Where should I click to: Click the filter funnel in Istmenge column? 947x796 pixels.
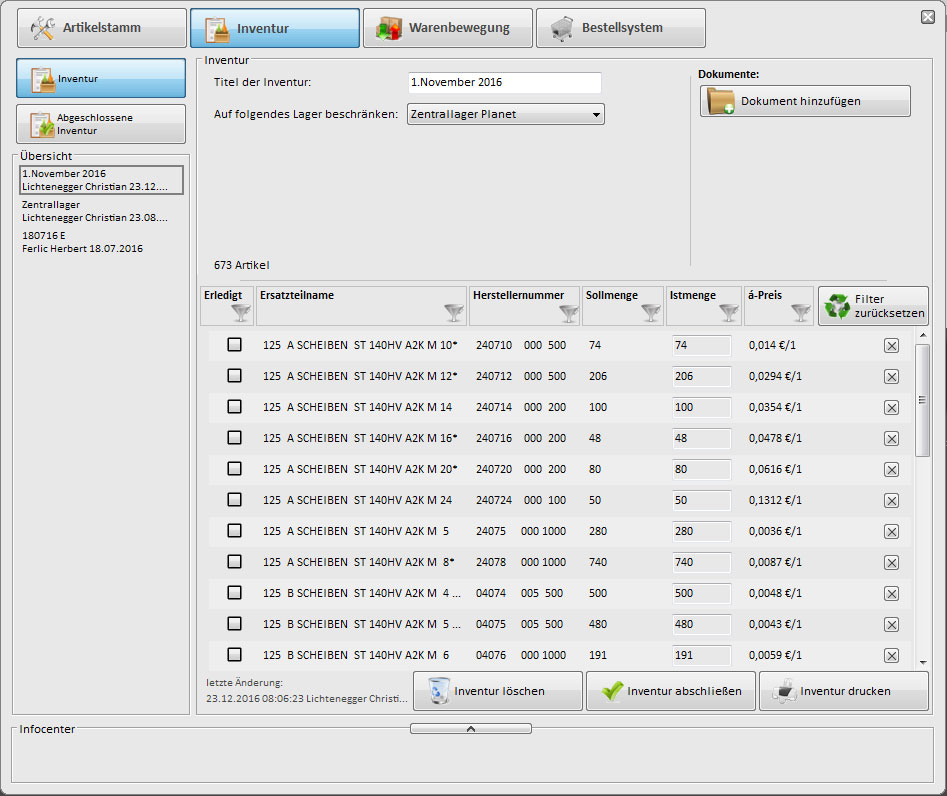(728, 313)
